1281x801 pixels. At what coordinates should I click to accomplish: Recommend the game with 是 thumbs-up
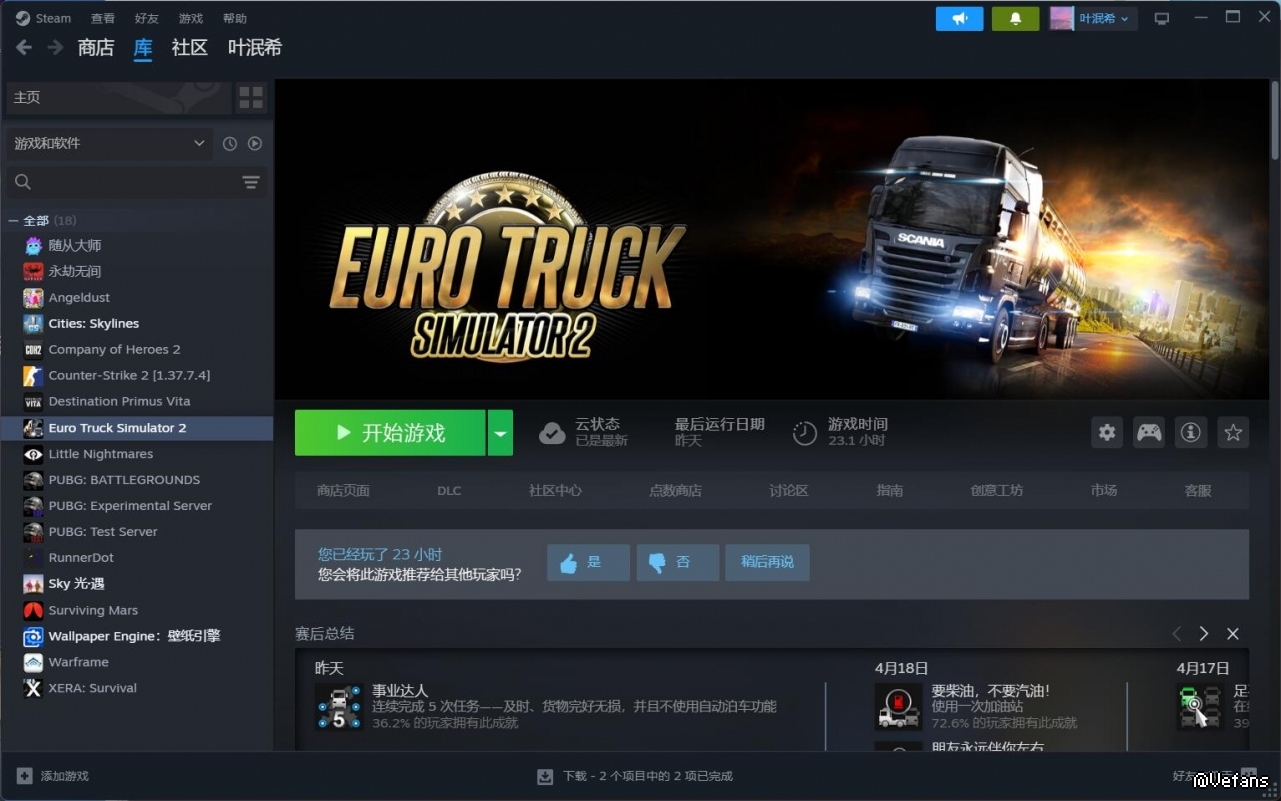pos(588,563)
